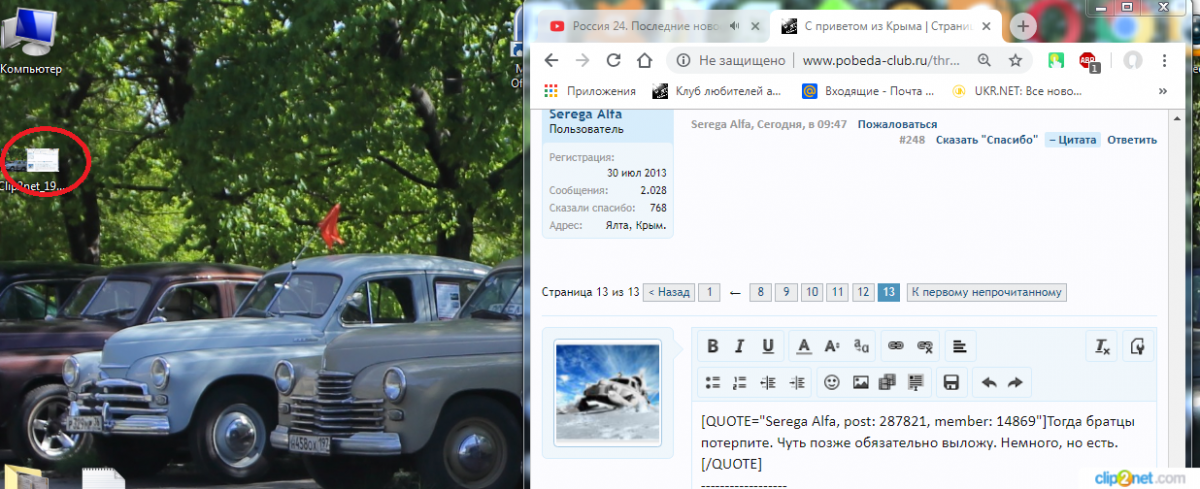Image resolution: width=1200 pixels, height=489 pixels.
Task: Reload the current page
Action: pos(613,60)
